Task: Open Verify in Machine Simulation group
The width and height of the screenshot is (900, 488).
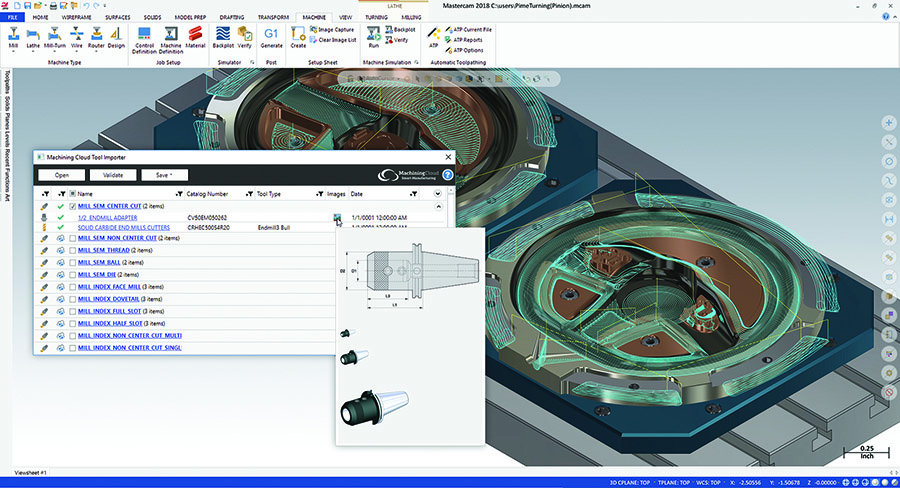Action: pyautogui.click(x=397, y=40)
